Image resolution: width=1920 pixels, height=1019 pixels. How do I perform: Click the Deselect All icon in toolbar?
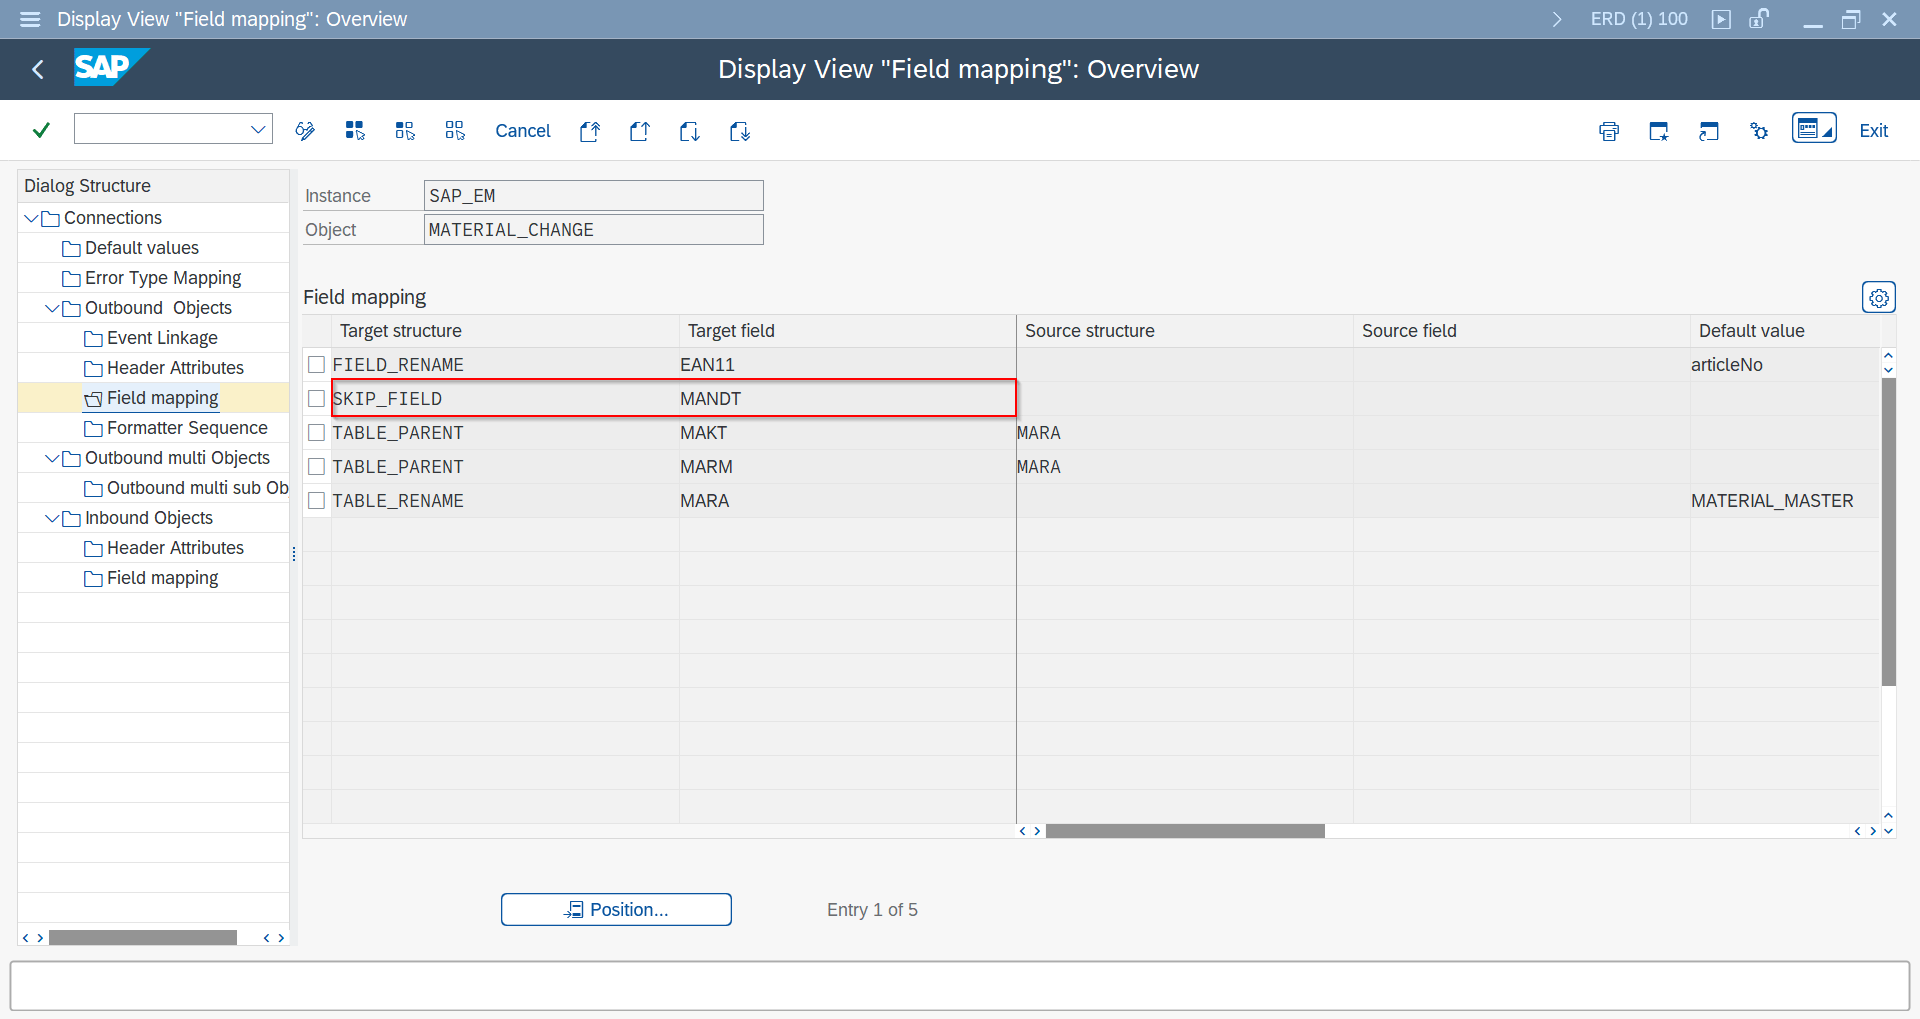[x=455, y=131]
